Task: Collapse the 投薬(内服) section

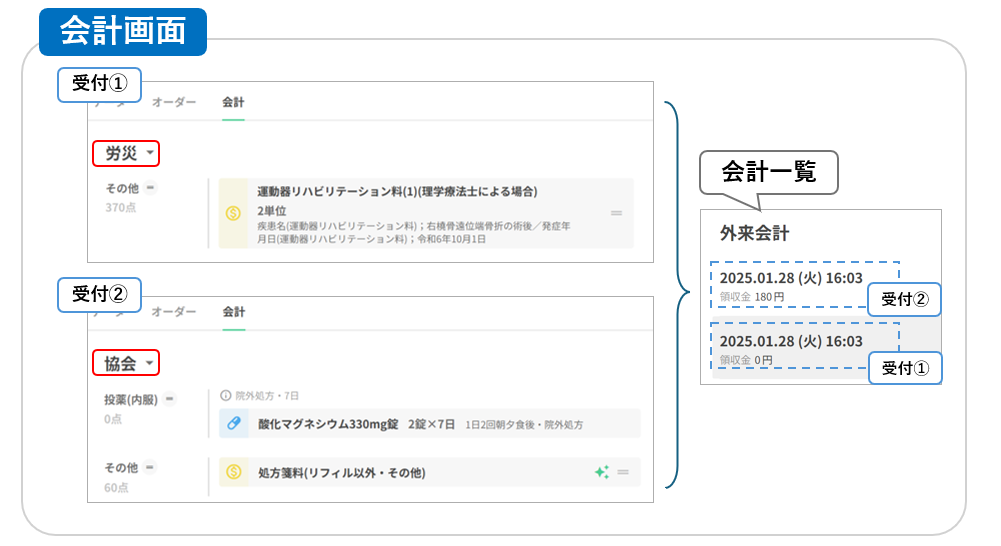Action: tap(170, 399)
